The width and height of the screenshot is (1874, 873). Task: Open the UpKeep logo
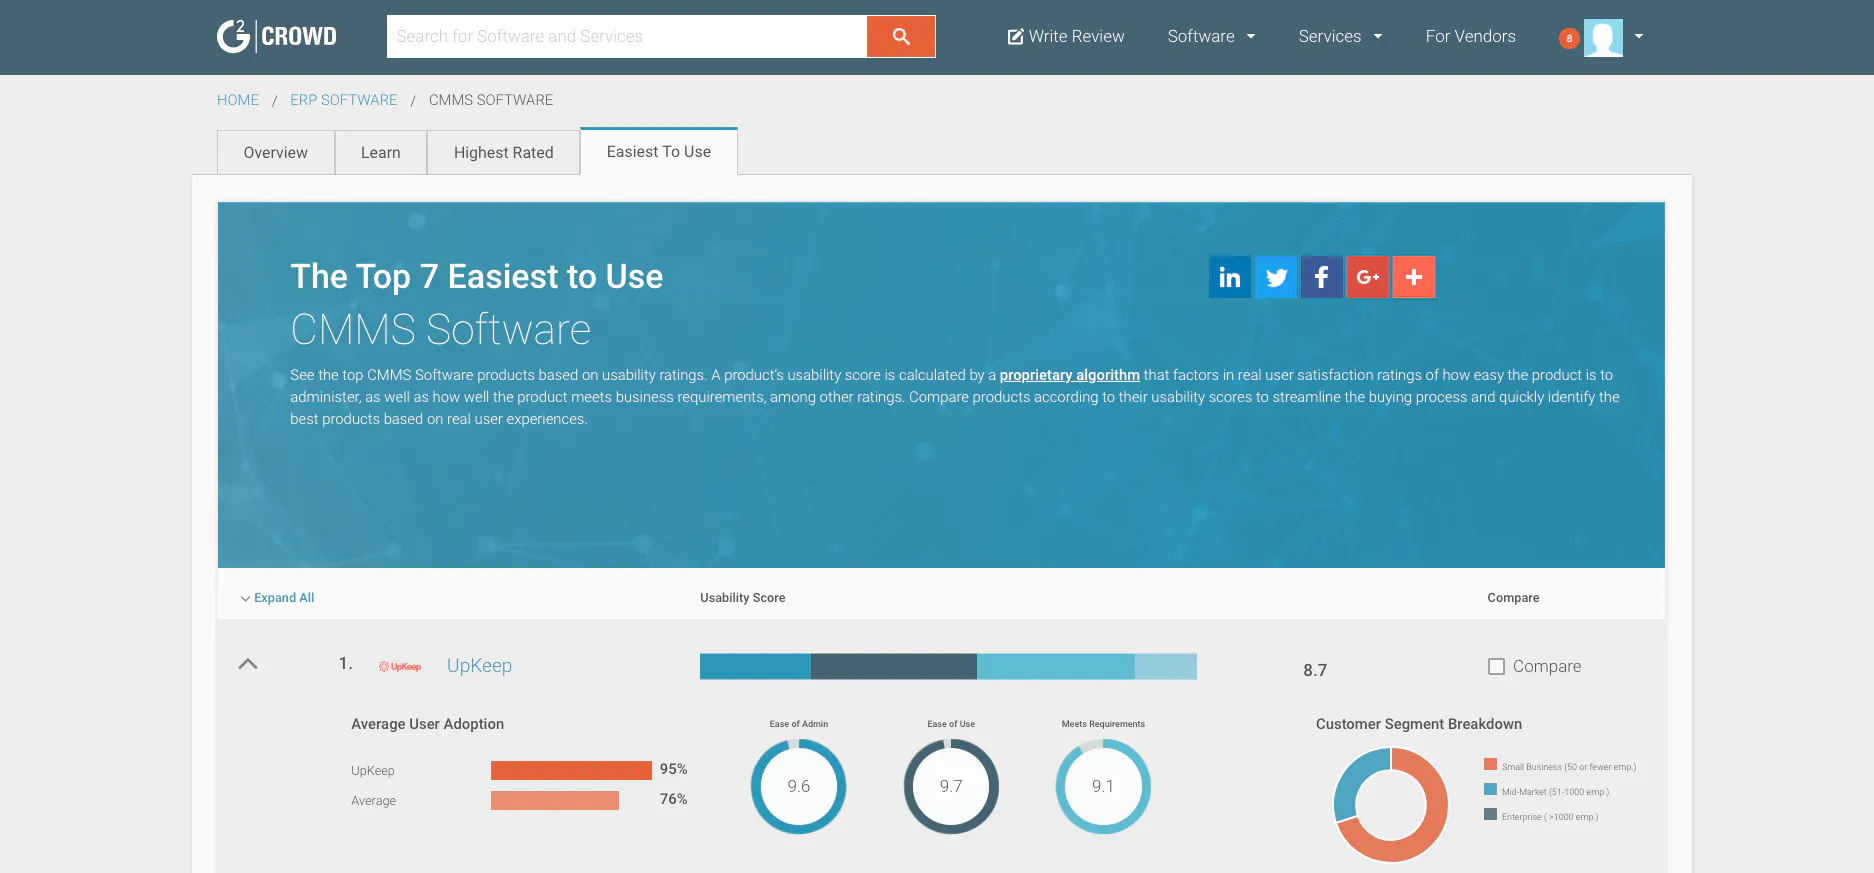pos(400,666)
